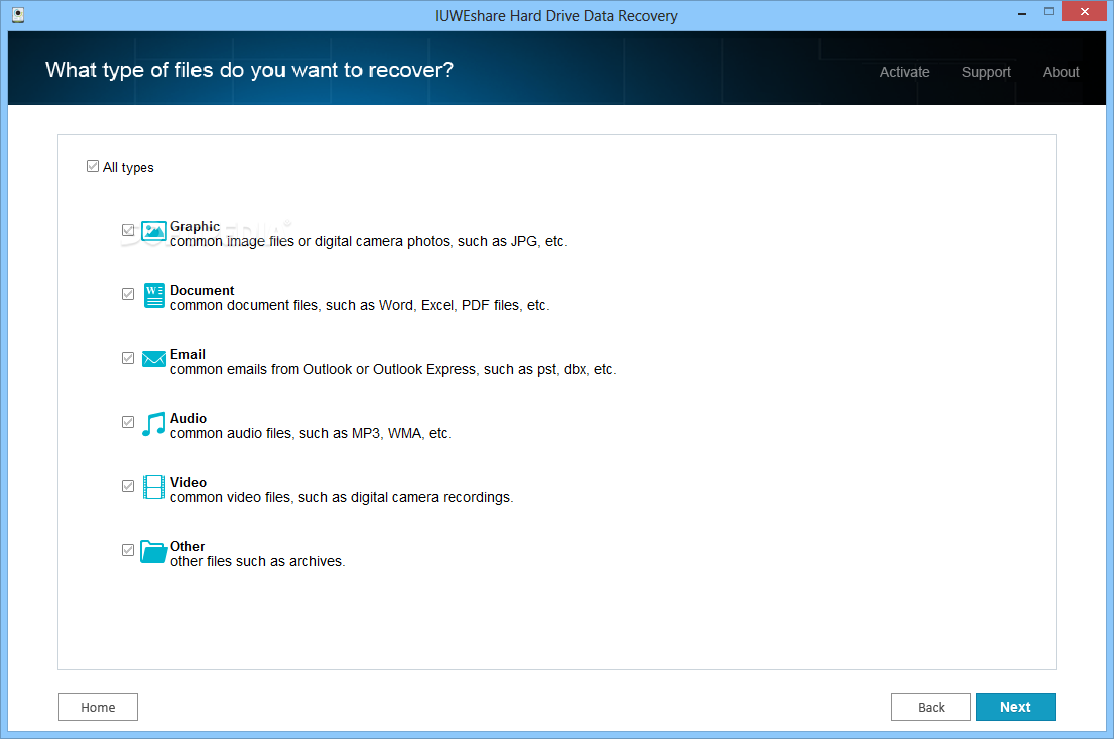Proceed with the Next button
Viewport: 1114px width, 739px height.
pos(1015,707)
